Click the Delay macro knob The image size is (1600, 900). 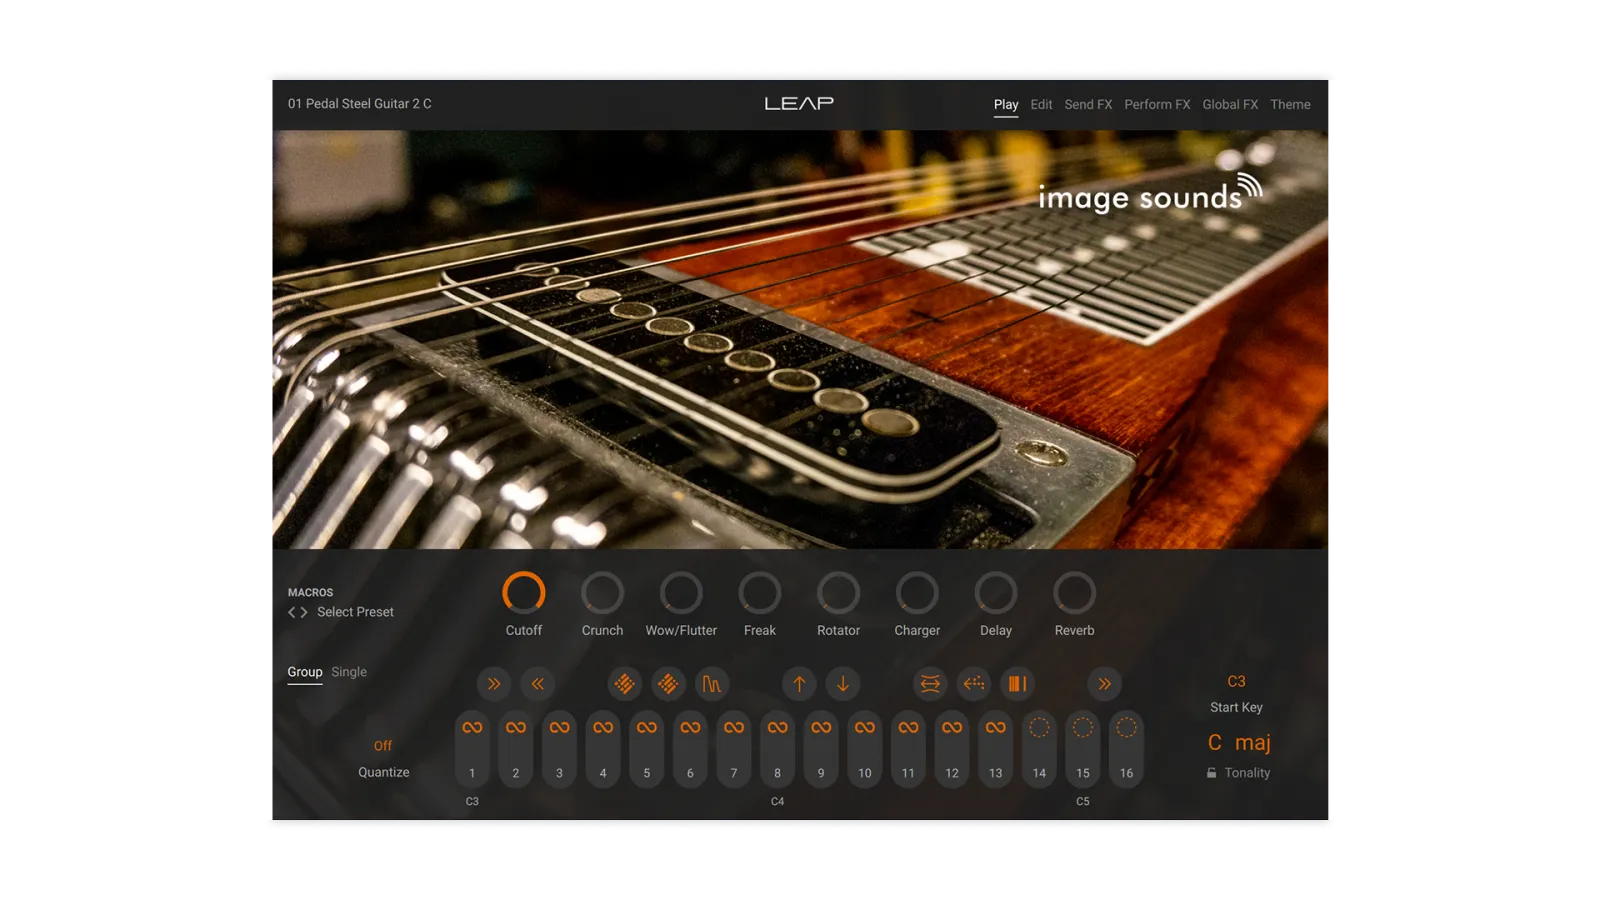996,593
